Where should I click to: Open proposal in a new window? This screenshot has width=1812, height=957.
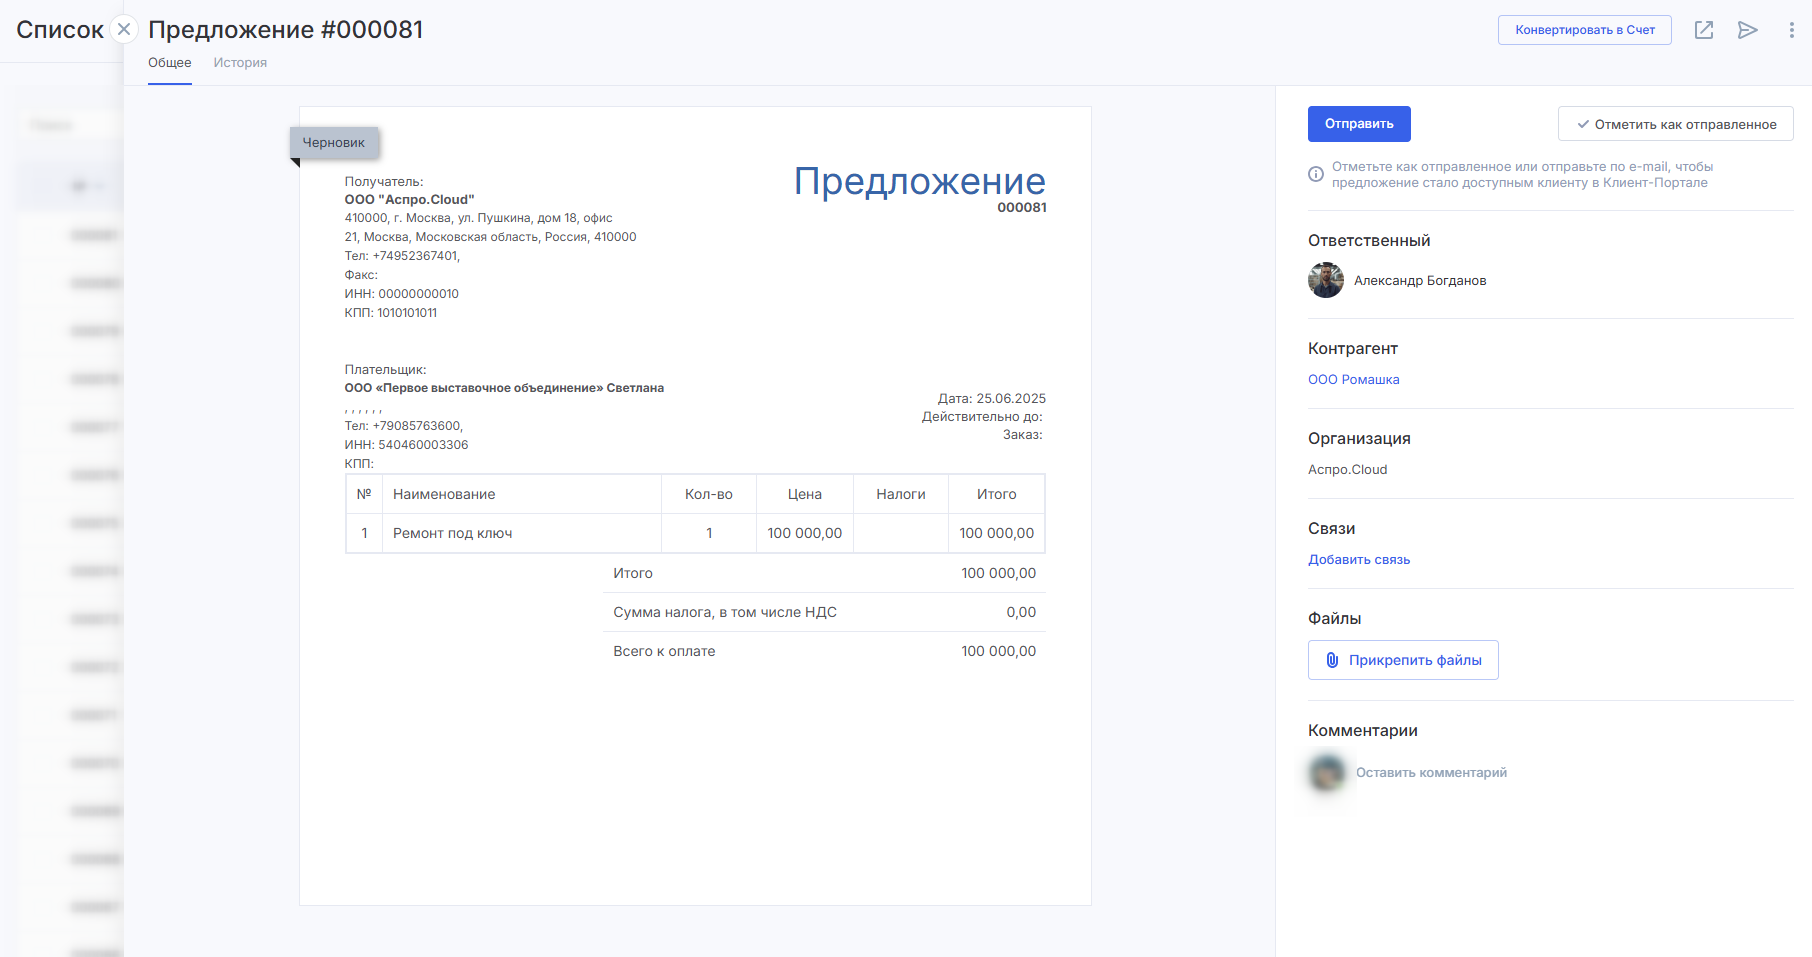[1704, 30]
